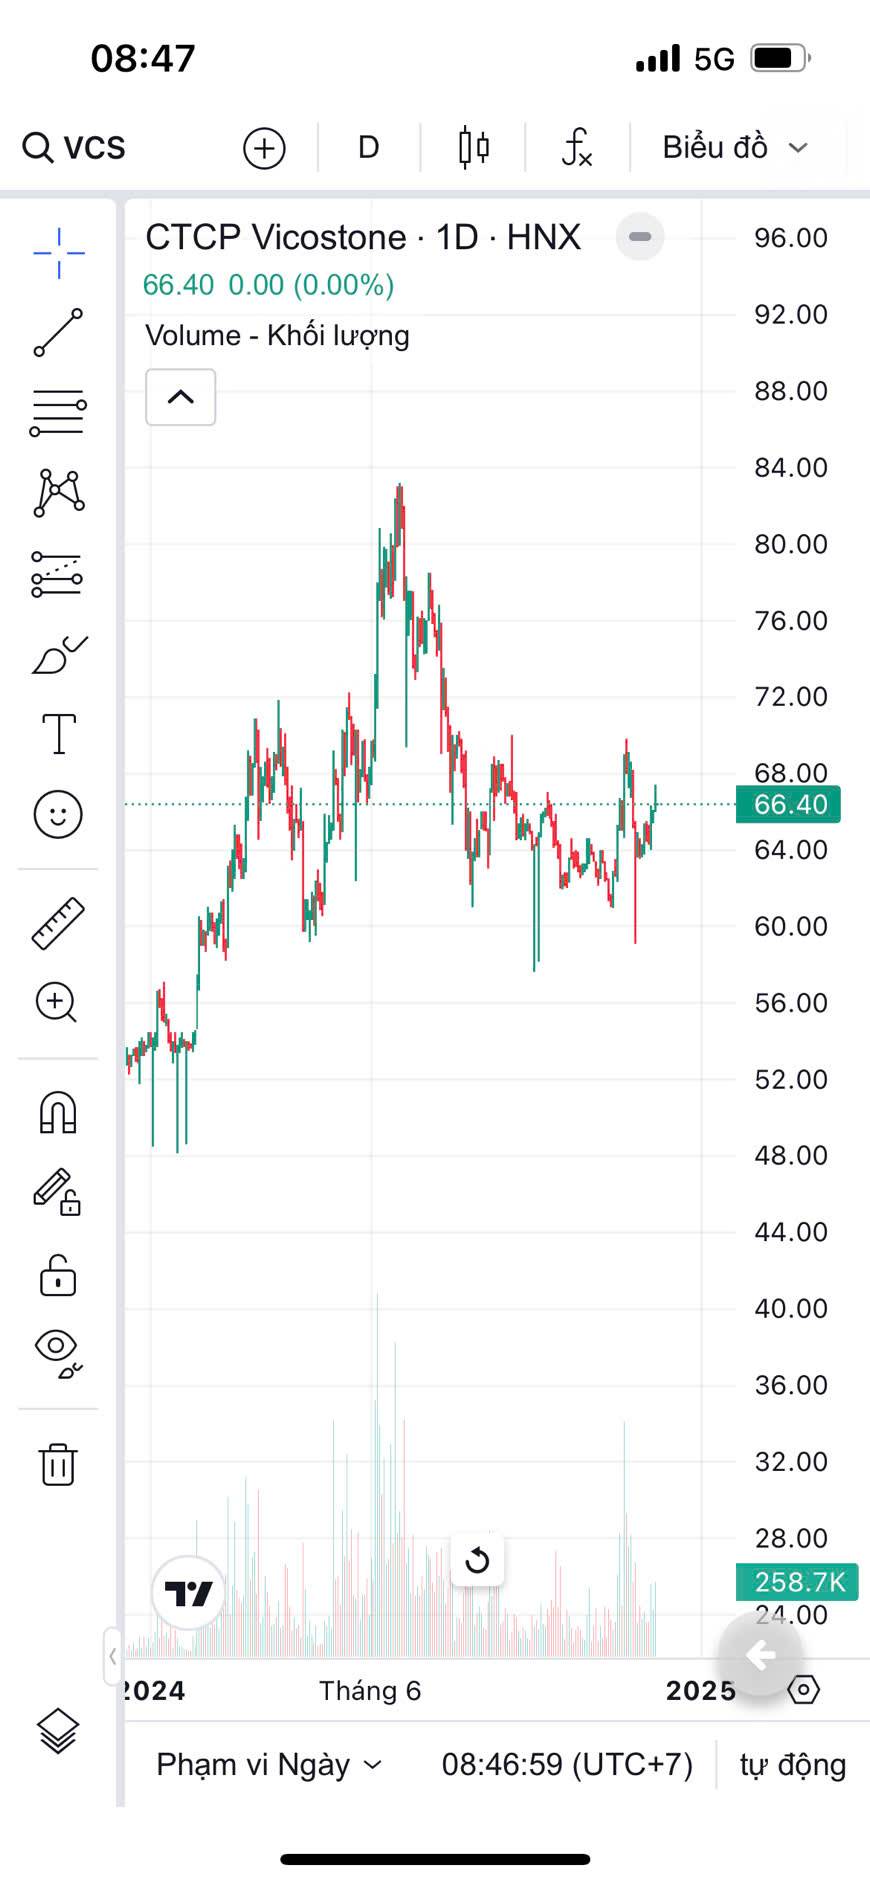The height and width of the screenshot is (1883, 870).
Task: Toggle hide all drawings eye icon
Action: [x=58, y=1354]
